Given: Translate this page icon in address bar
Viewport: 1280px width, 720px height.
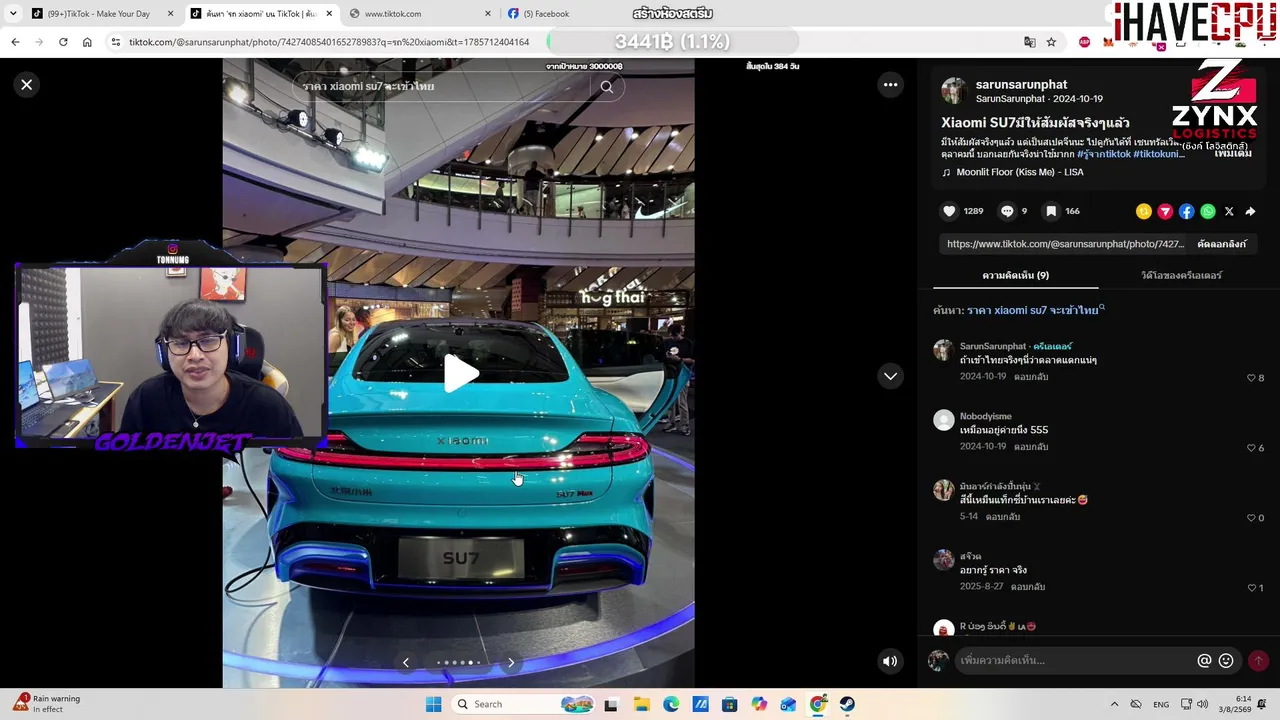Looking at the screenshot, I should pos(1030,42).
